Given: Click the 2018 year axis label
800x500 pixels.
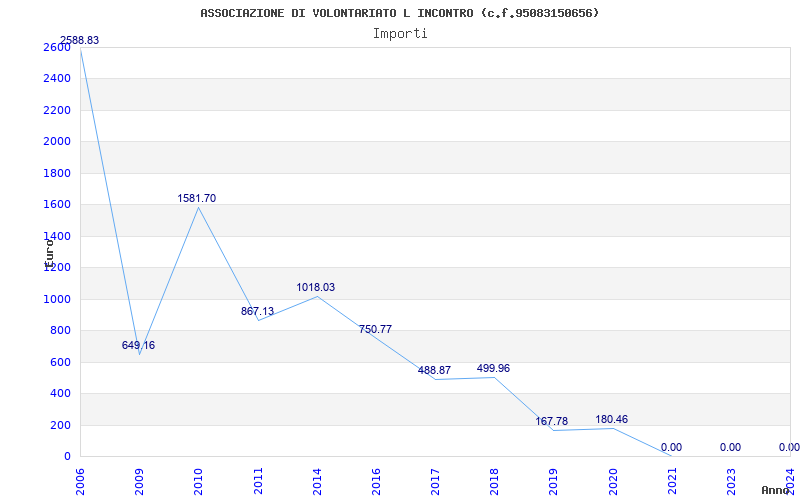Looking at the screenshot, I should 494,480.
